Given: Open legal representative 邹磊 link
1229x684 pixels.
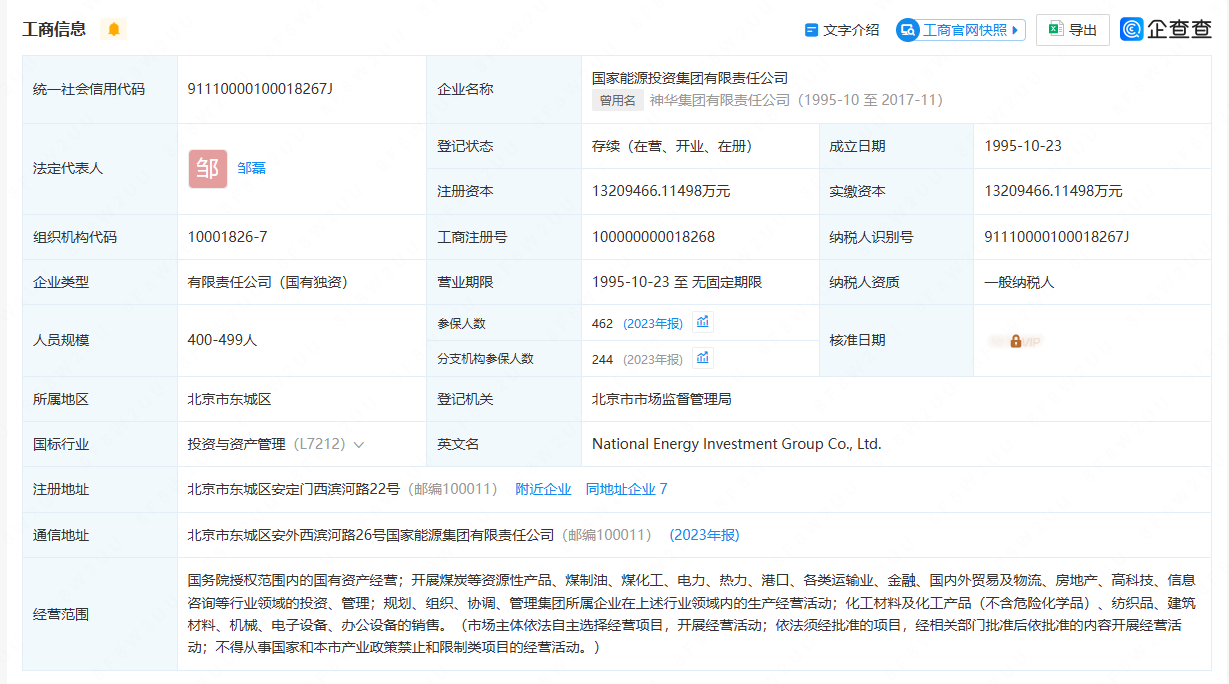Looking at the screenshot, I should click(x=252, y=168).
